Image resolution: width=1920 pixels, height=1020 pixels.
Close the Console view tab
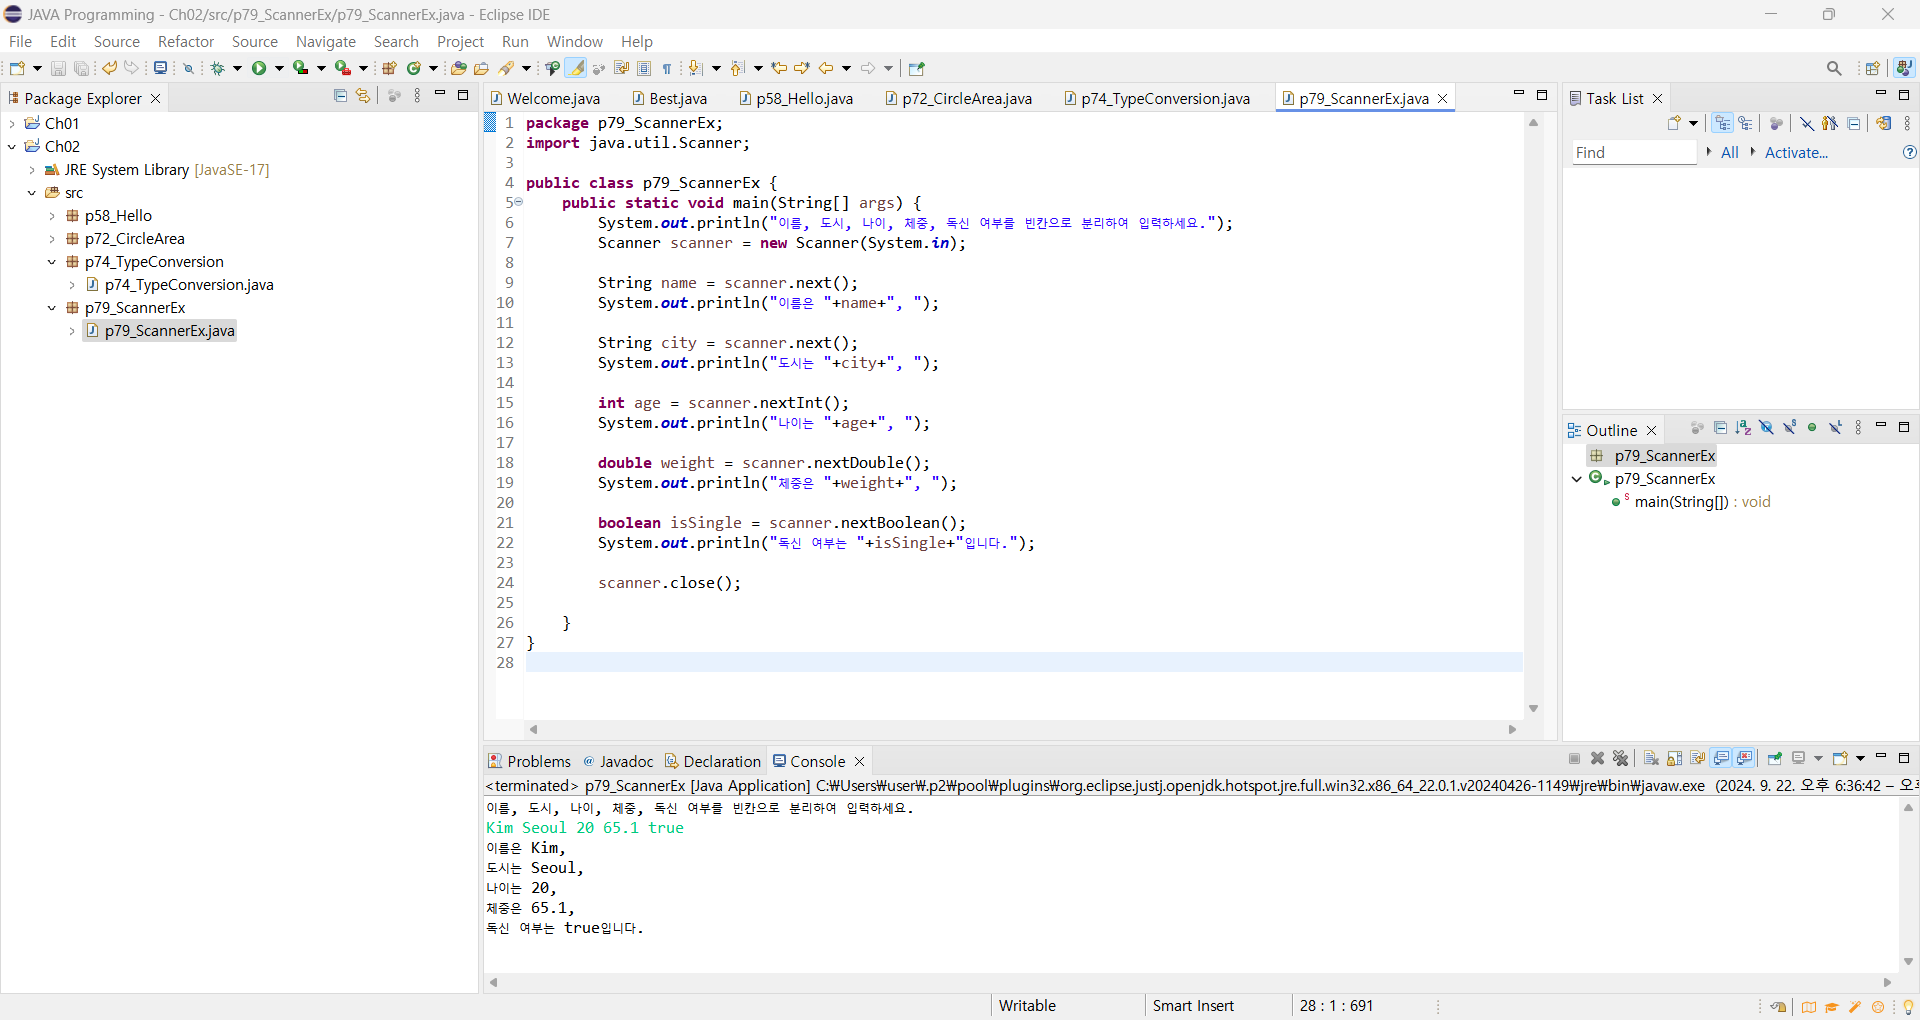(859, 761)
